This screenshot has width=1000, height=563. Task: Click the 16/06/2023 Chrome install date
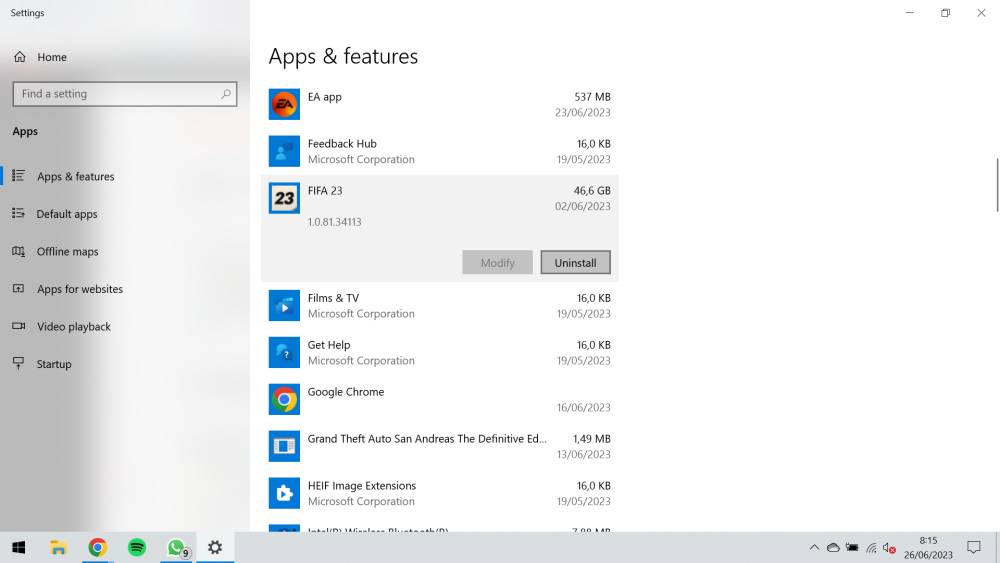(583, 407)
